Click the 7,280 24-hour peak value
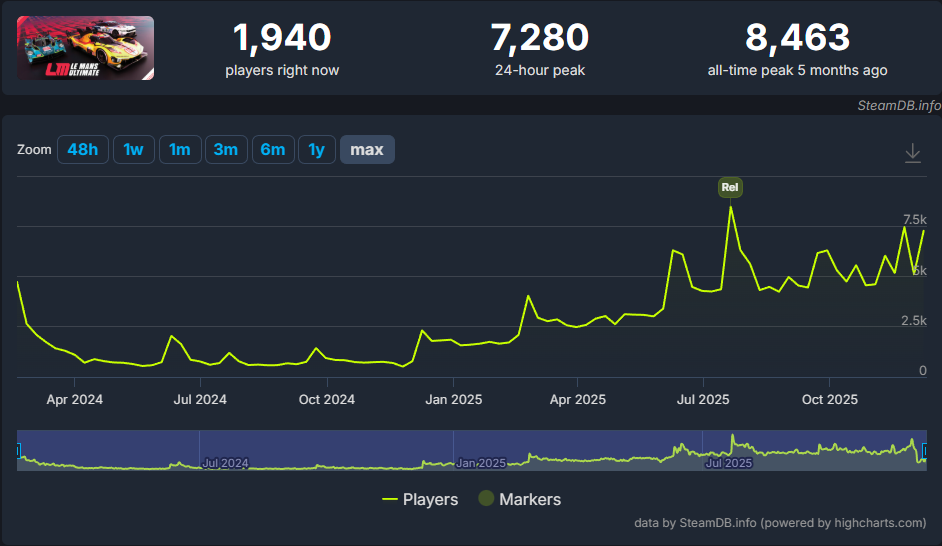 [539, 39]
